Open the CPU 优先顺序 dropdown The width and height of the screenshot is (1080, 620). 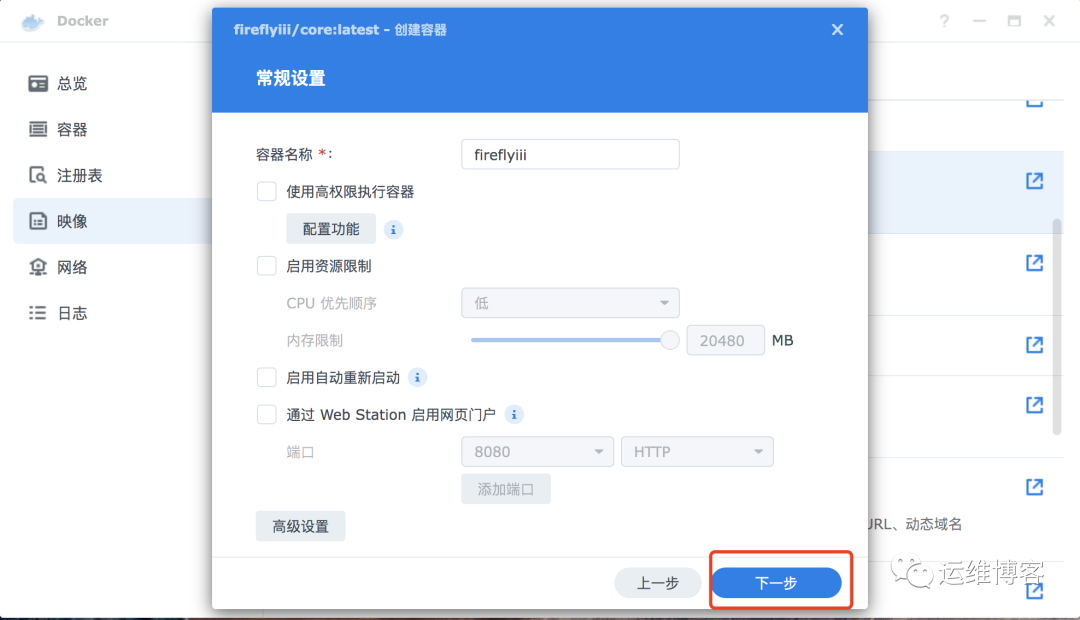point(570,303)
